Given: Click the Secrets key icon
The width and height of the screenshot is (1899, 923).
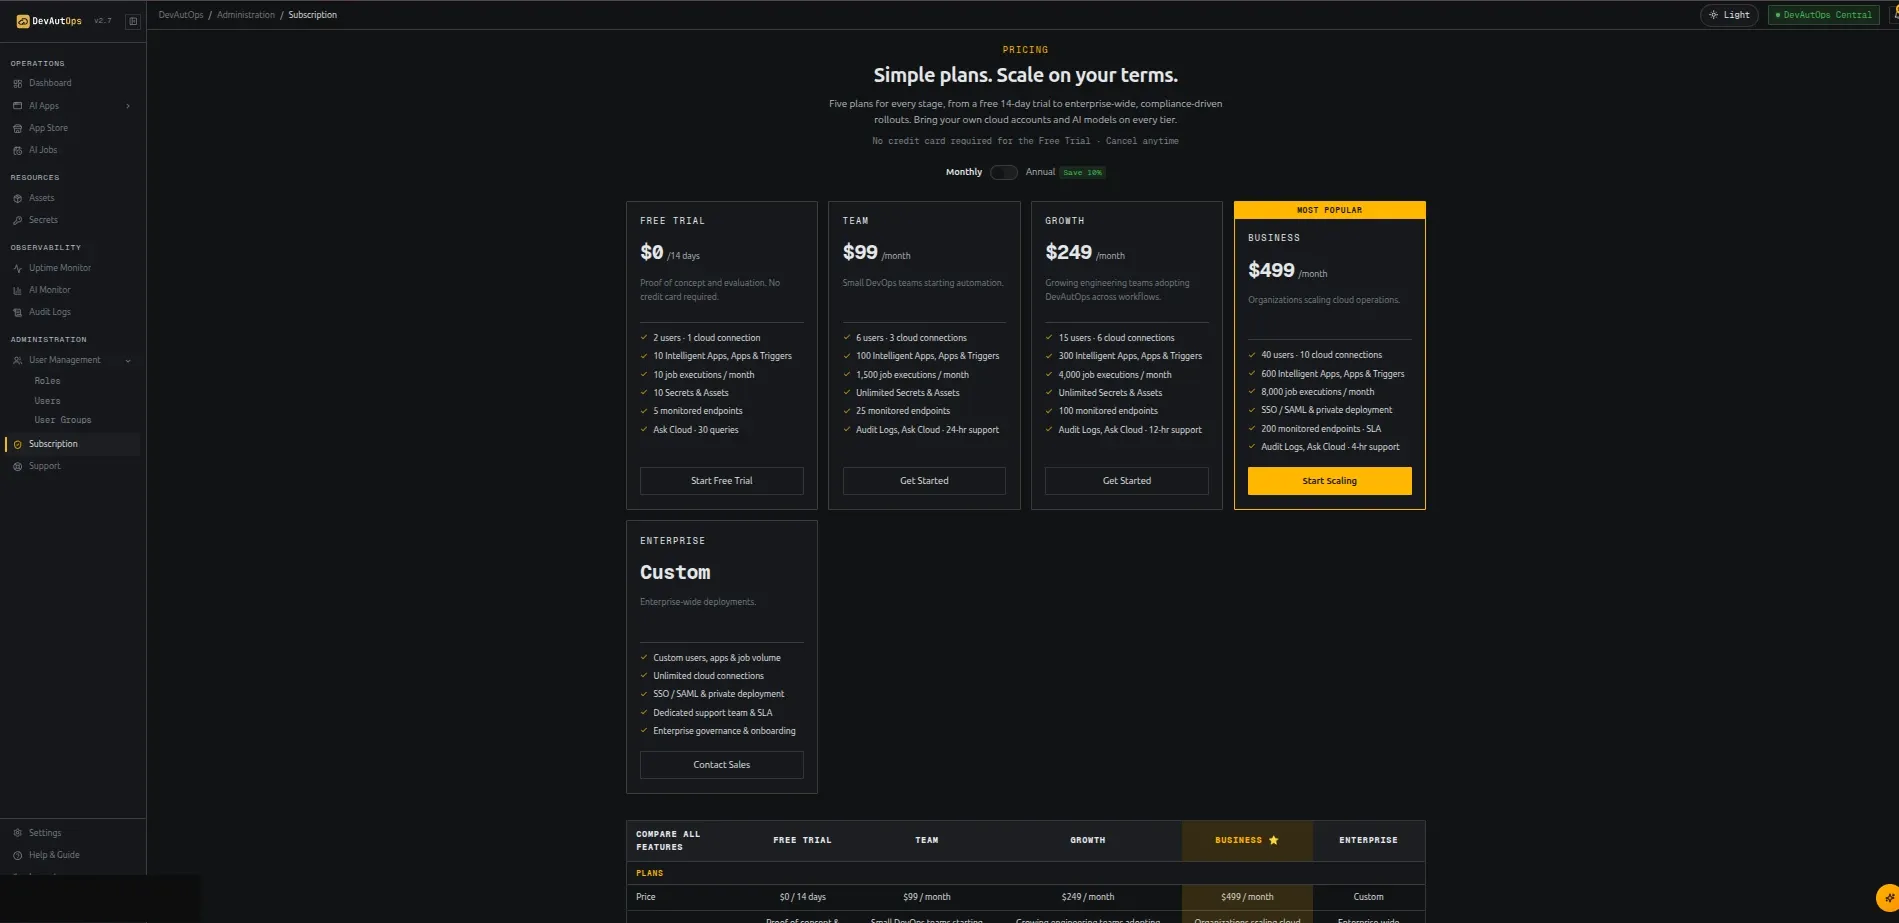Looking at the screenshot, I should [x=17, y=220].
